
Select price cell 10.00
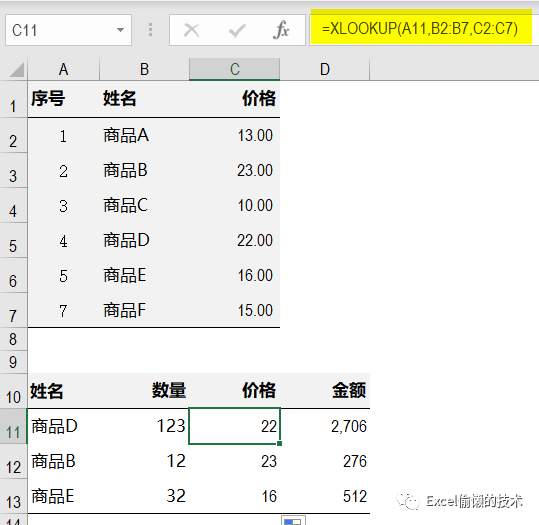click(234, 206)
